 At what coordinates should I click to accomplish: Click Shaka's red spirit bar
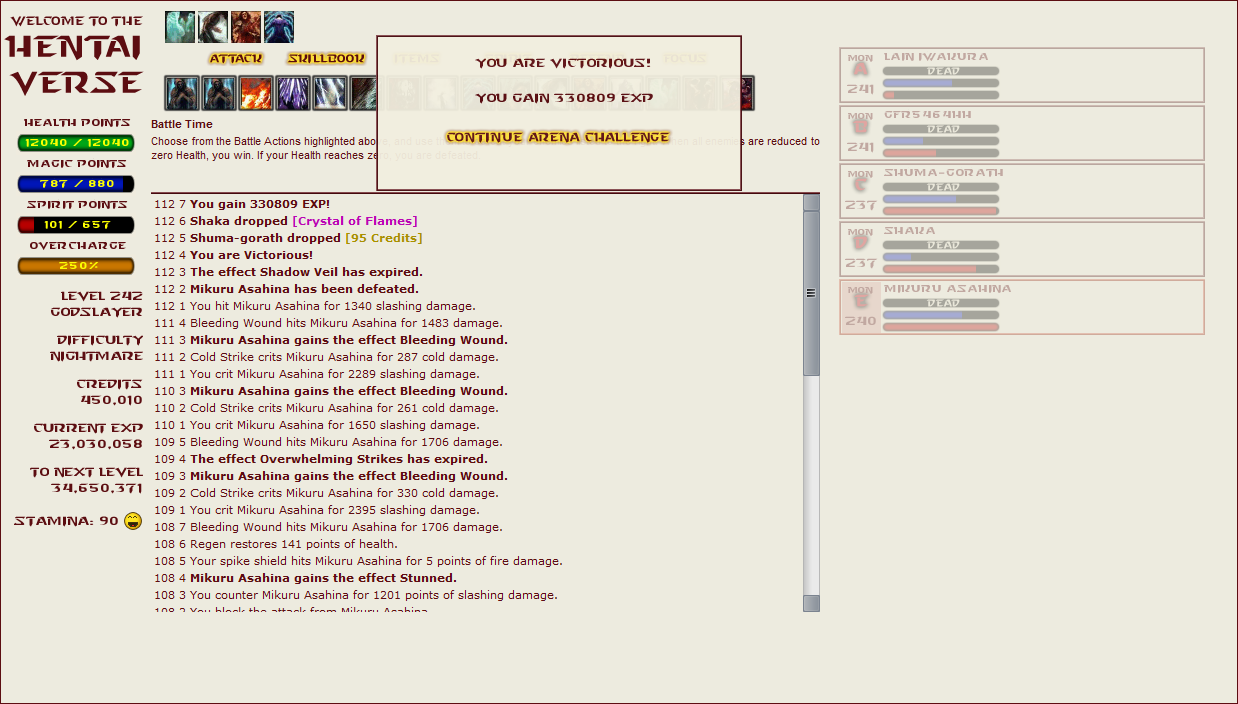[941, 269]
